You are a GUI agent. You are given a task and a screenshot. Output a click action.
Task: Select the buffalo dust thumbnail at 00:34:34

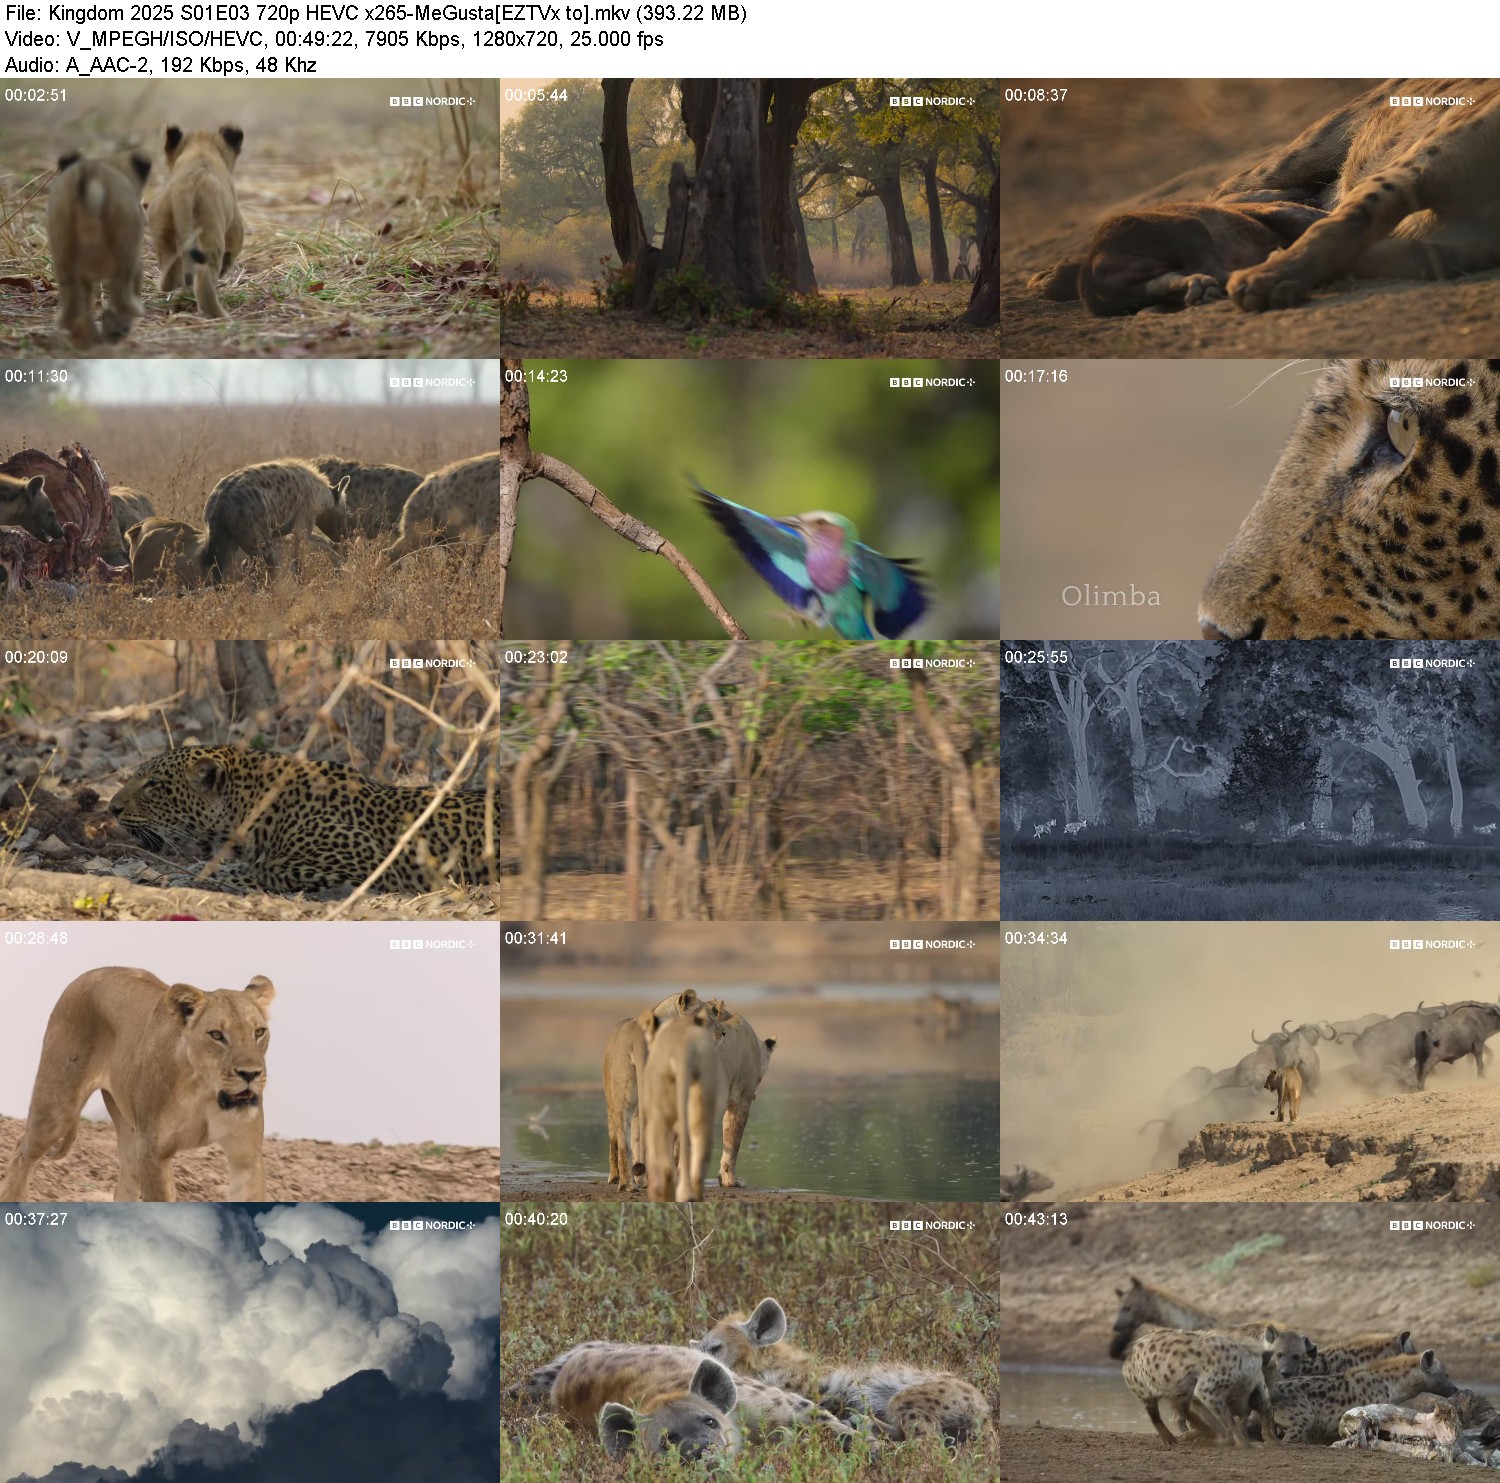(1250, 1061)
